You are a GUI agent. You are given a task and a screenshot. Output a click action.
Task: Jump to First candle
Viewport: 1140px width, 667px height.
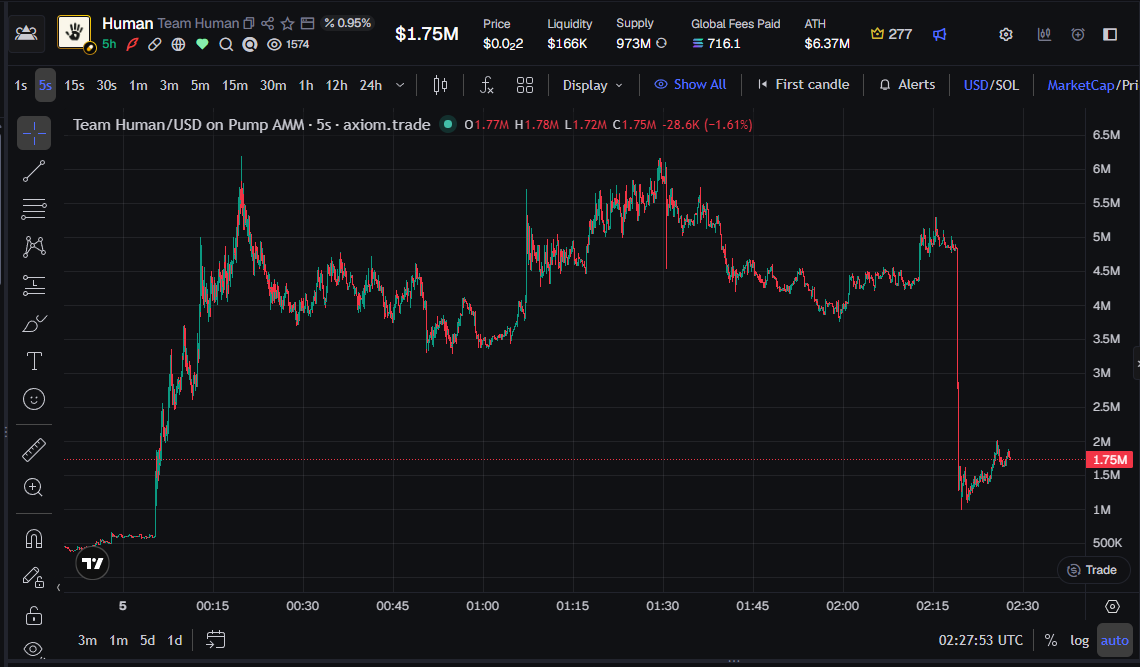(x=803, y=84)
